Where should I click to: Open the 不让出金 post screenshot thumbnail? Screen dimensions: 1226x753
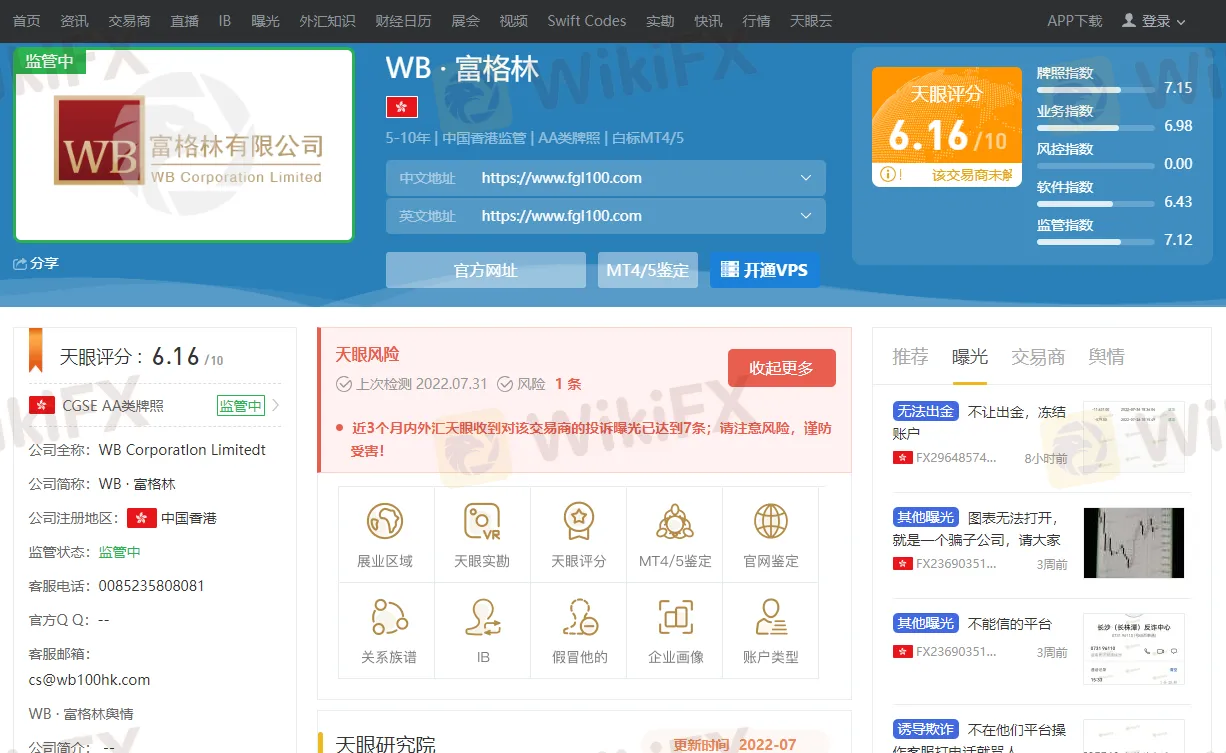1133,436
